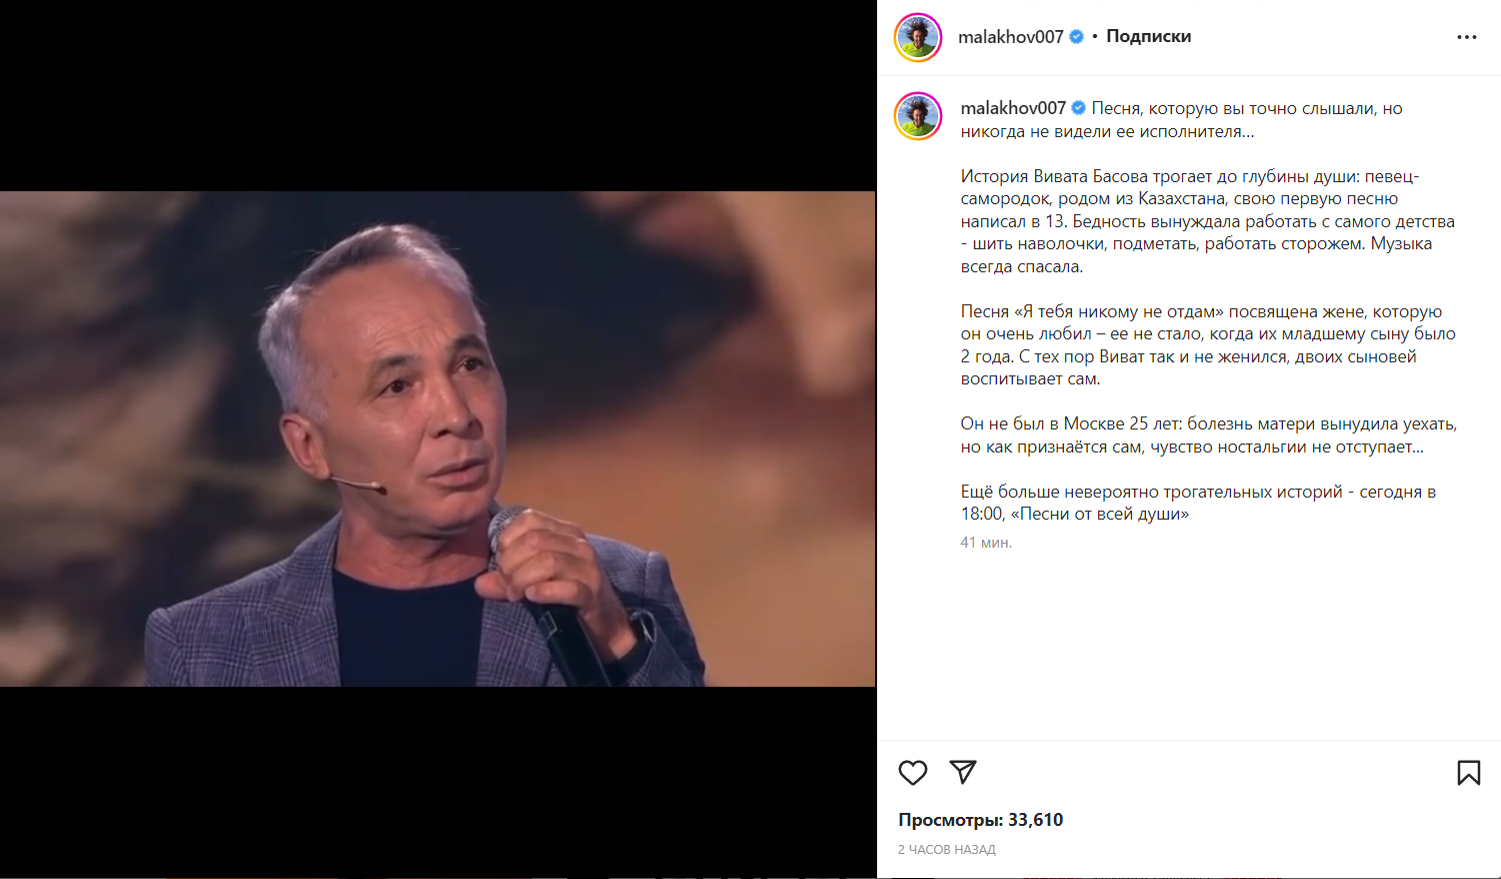
Task: Click the 2 ЧАСОВ НАЗАД timestamp
Action: [946, 850]
